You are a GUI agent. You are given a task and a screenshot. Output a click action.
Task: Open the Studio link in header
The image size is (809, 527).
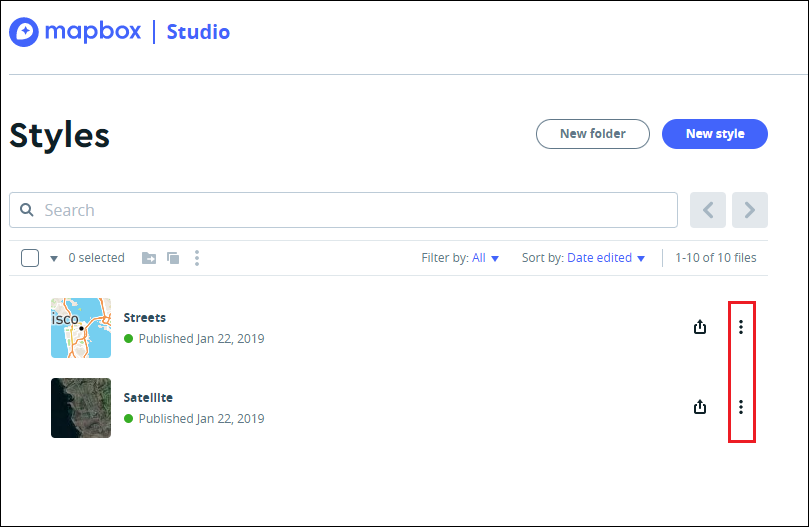(198, 32)
